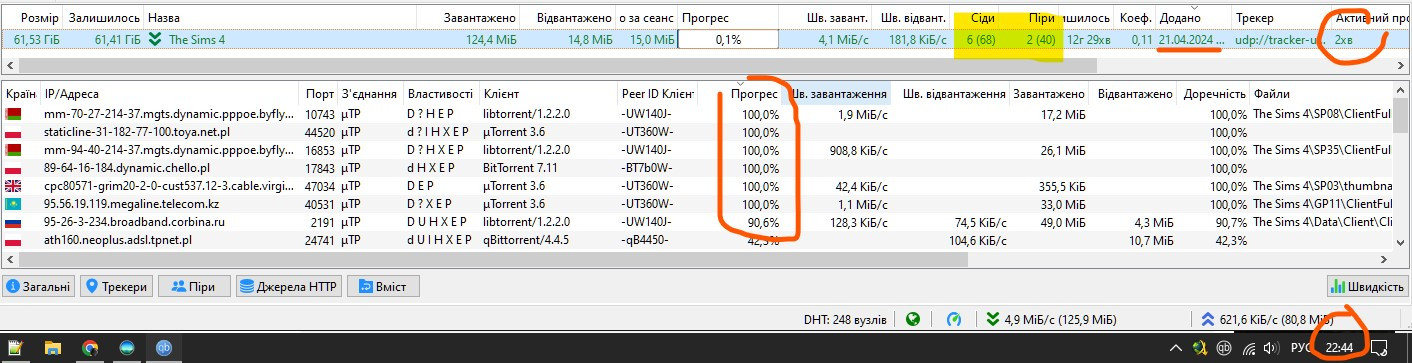Screen dimensions: 1412x363
Task: Show hidden system tray icons
Action: [x=1175, y=348]
